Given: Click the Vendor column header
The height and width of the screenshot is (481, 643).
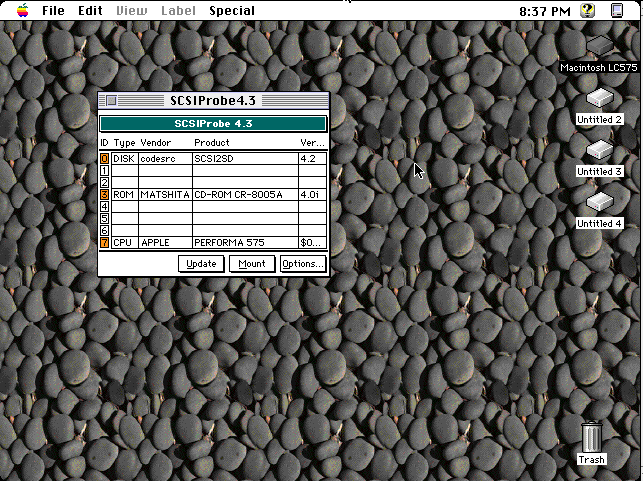Looking at the screenshot, I should click(x=155, y=143).
